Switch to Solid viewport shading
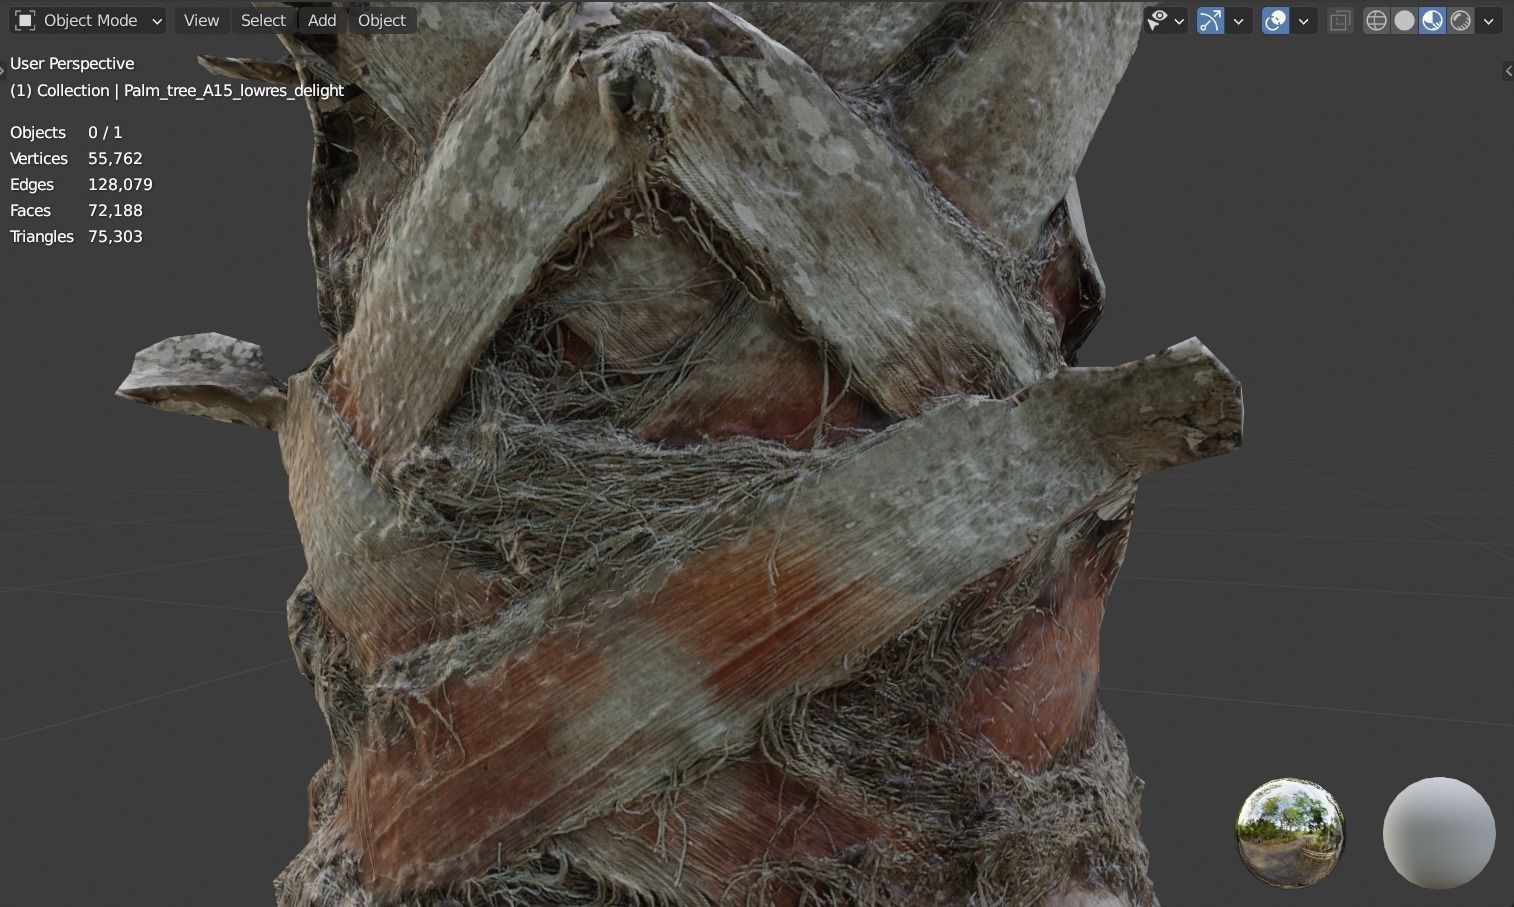This screenshot has width=1514, height=907. tap(1404, 20)
